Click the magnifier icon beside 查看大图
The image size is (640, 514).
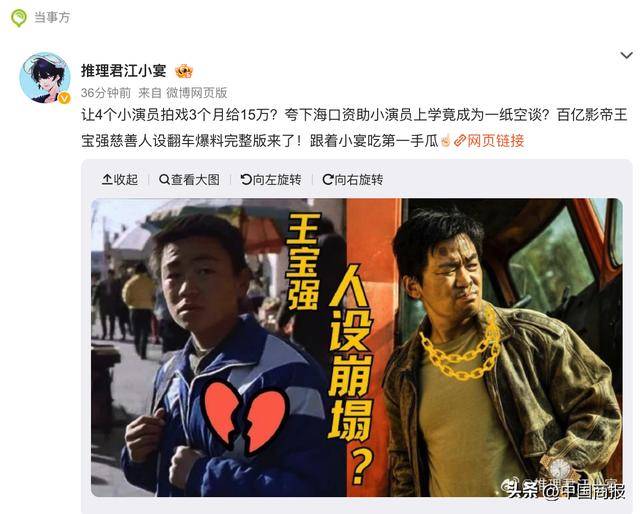164,179
